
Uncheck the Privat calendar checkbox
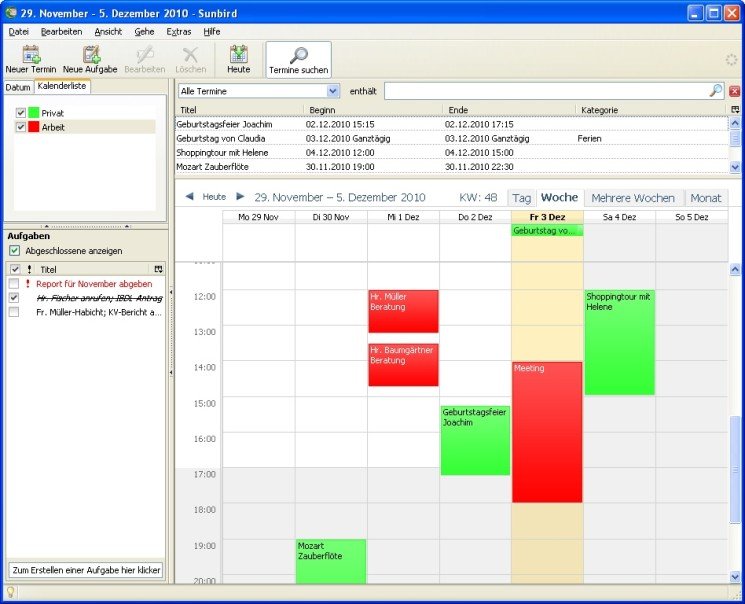(21, 113)
